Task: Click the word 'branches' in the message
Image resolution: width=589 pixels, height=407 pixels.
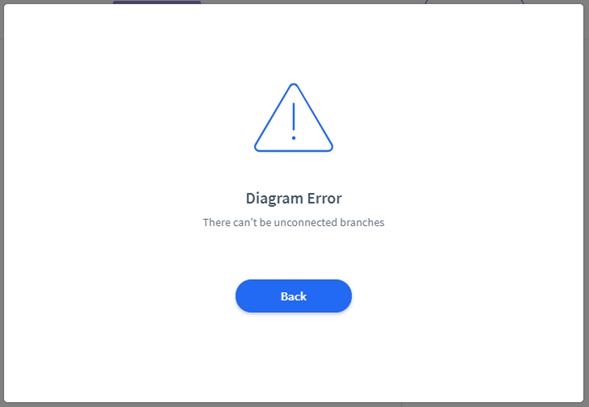Action: pyautogui.click(x=362, y=222)
